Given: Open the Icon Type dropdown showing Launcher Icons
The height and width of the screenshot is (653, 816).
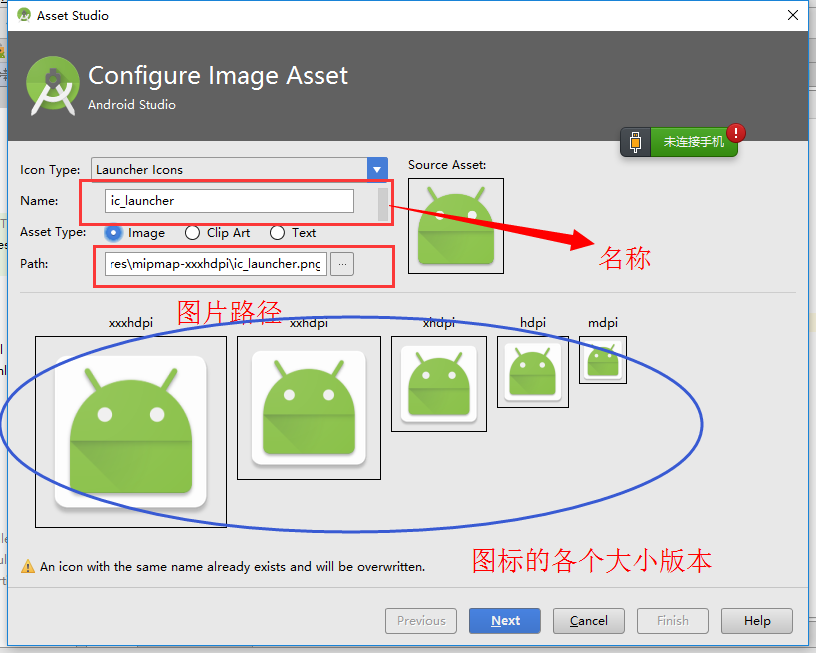Looking at the screenshot, I should [230, 169].
